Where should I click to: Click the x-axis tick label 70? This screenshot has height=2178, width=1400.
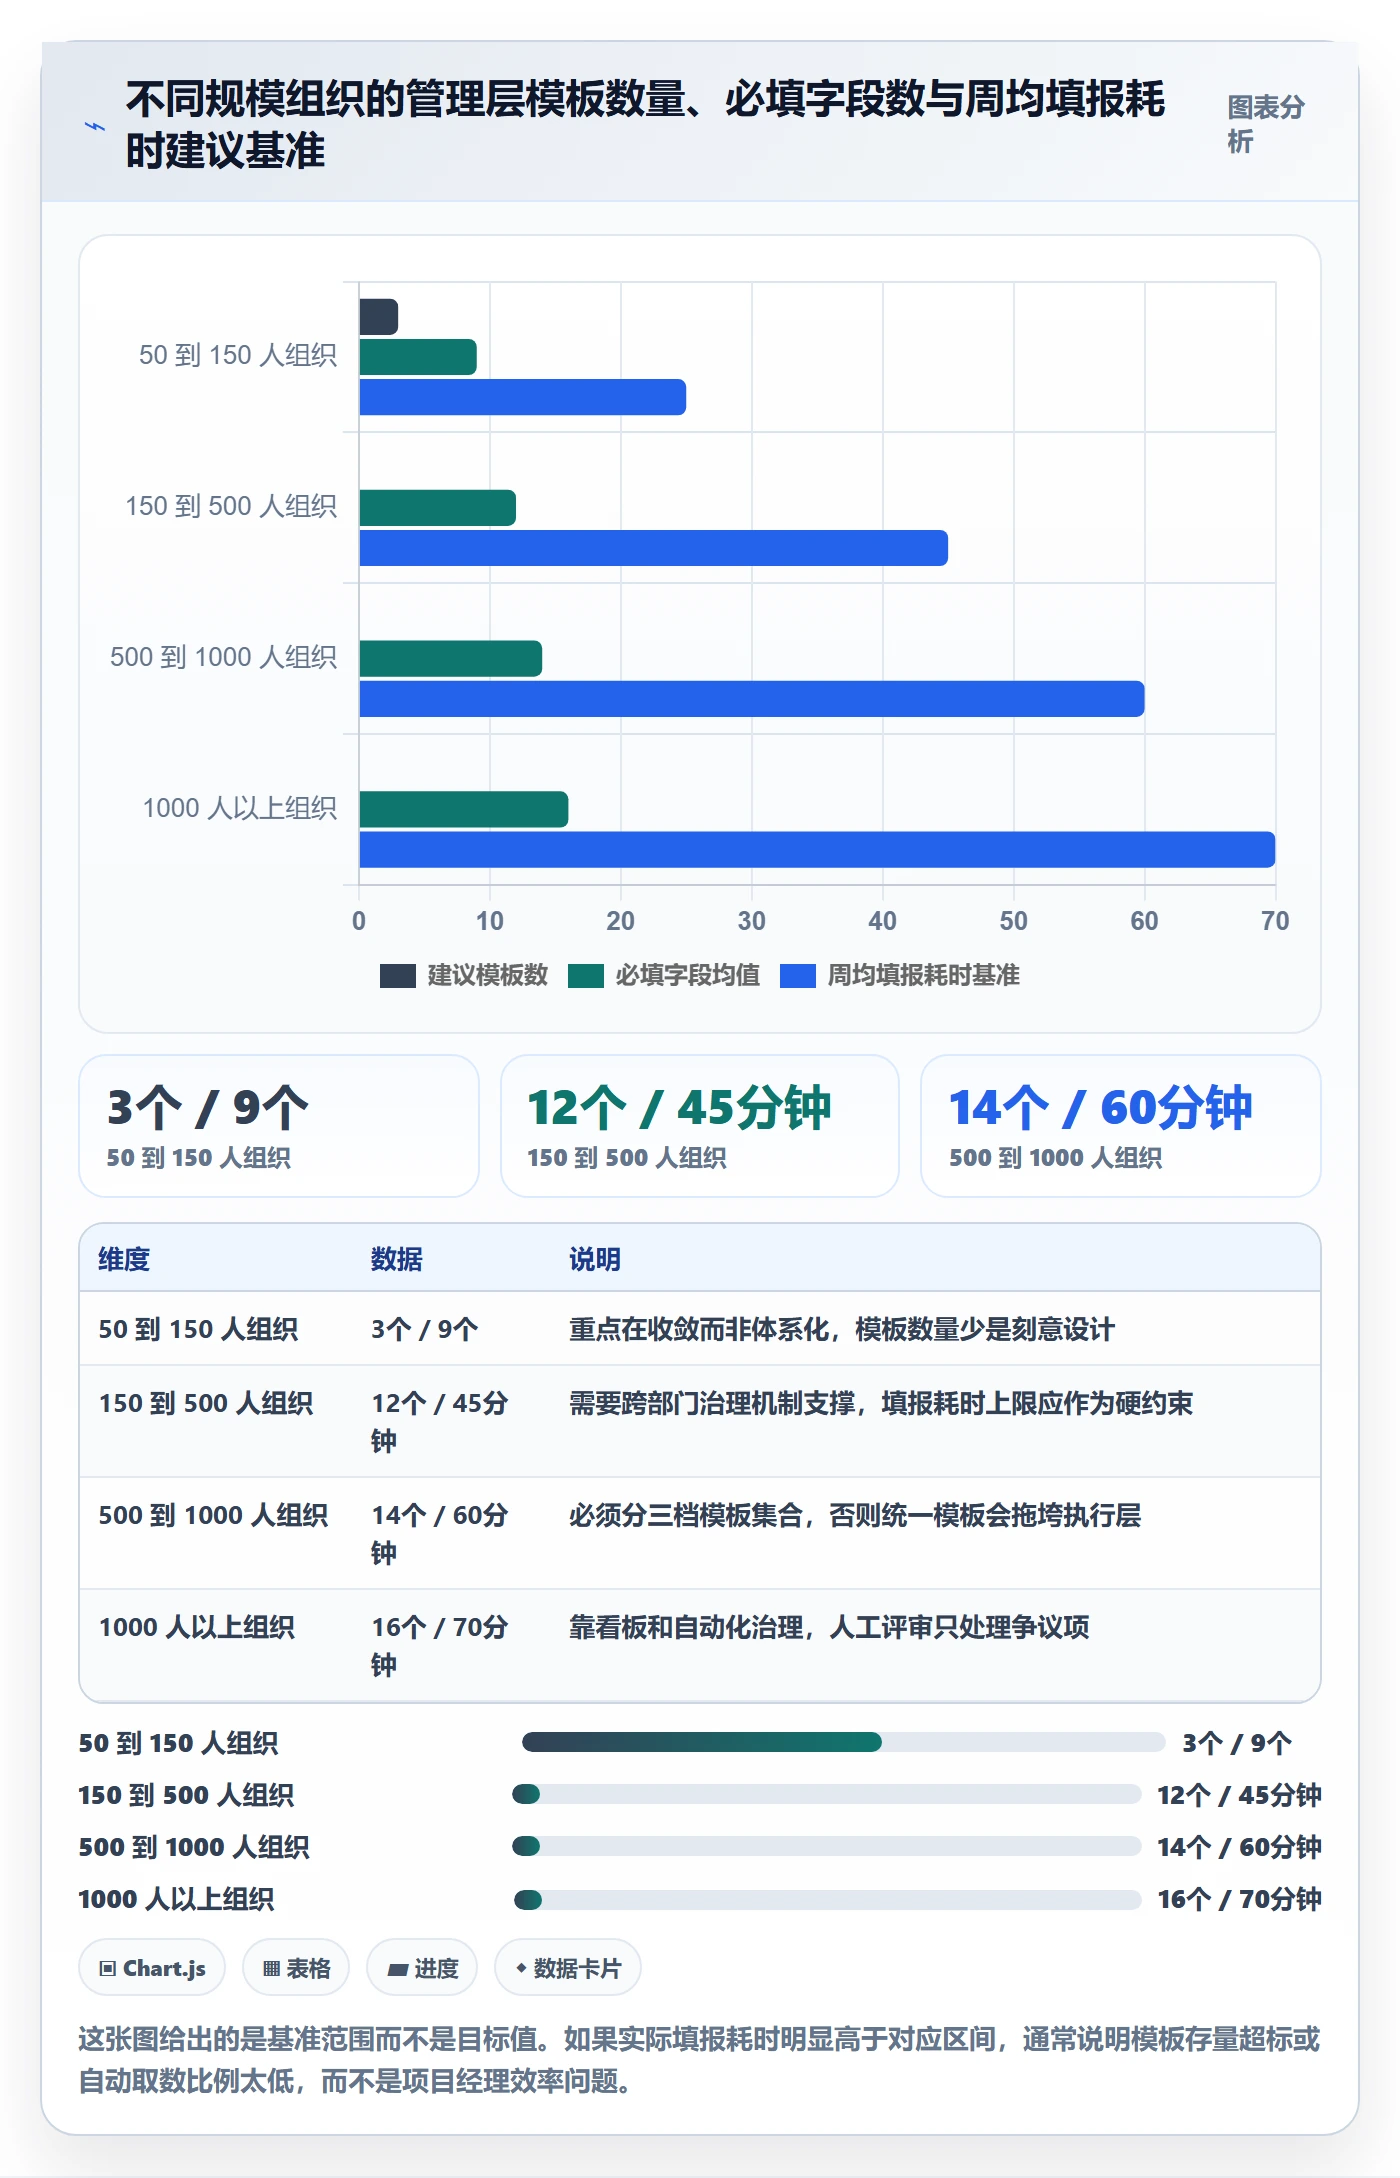(1275, 921)
